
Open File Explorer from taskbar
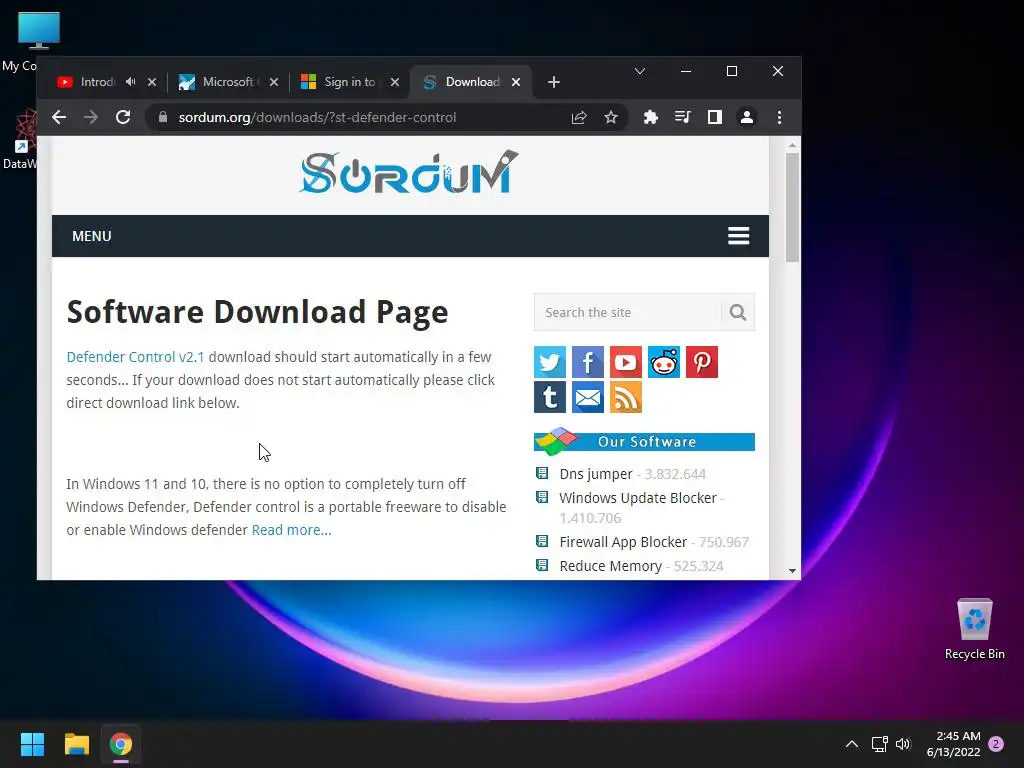[76, 744]
